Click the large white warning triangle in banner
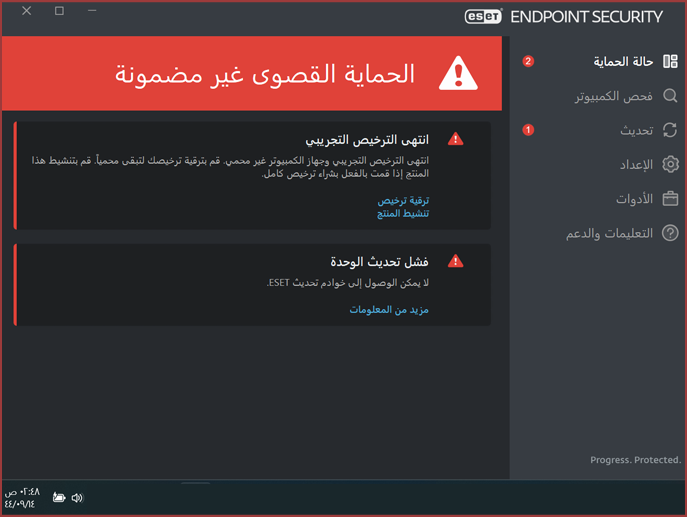 (x=458, y=73)
